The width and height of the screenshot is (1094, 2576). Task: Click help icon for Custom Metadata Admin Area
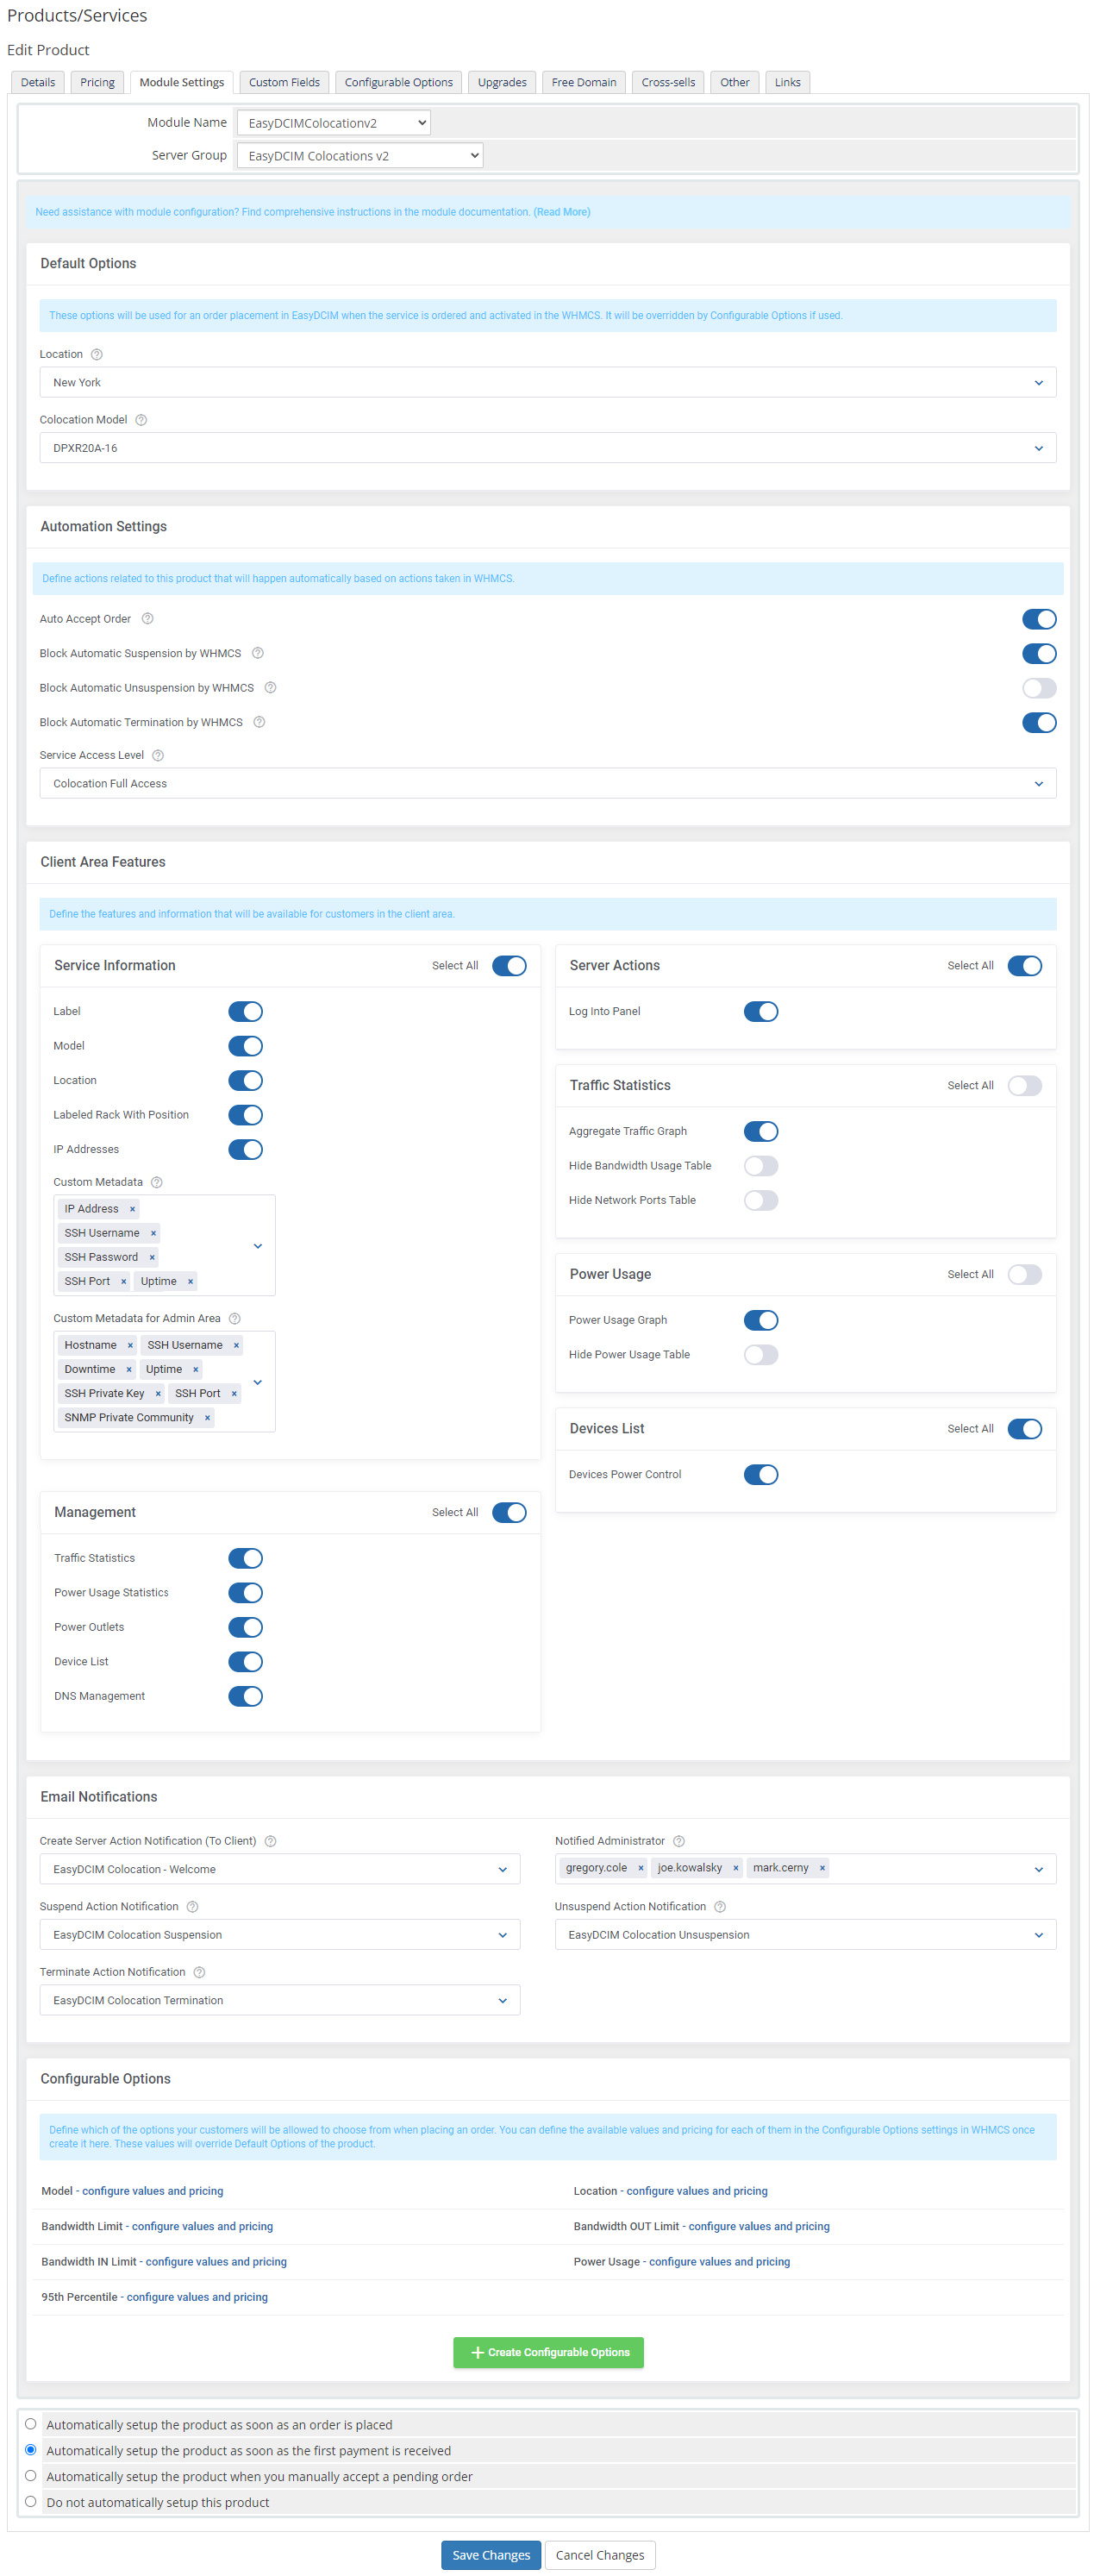coord(234,1318)
